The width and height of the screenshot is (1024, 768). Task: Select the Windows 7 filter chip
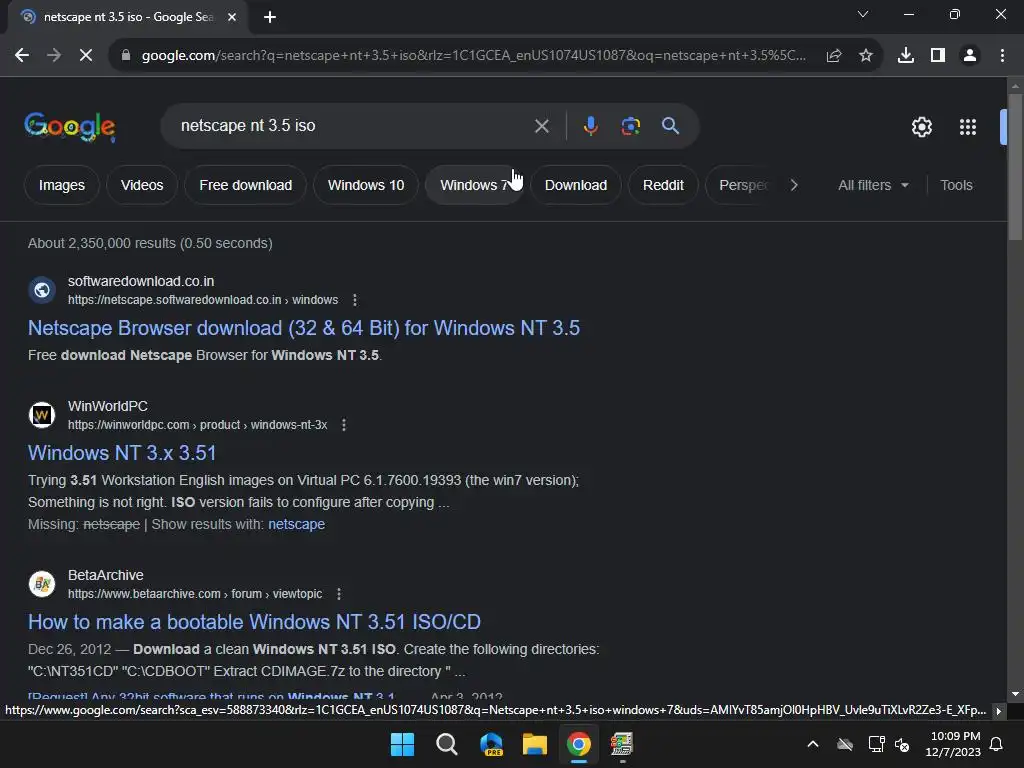pyautogui.click(x=475, y=185)
